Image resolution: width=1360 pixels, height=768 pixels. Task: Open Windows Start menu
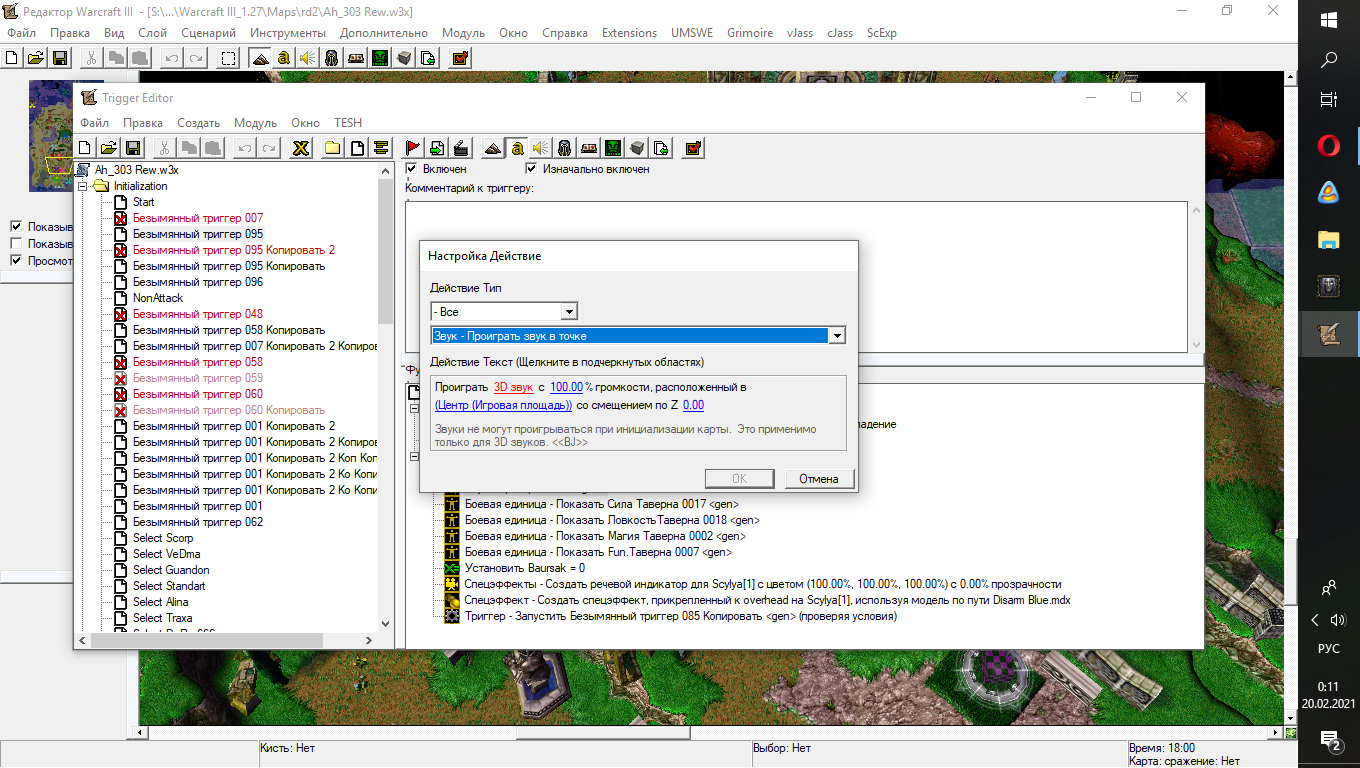coord(1329,19)
